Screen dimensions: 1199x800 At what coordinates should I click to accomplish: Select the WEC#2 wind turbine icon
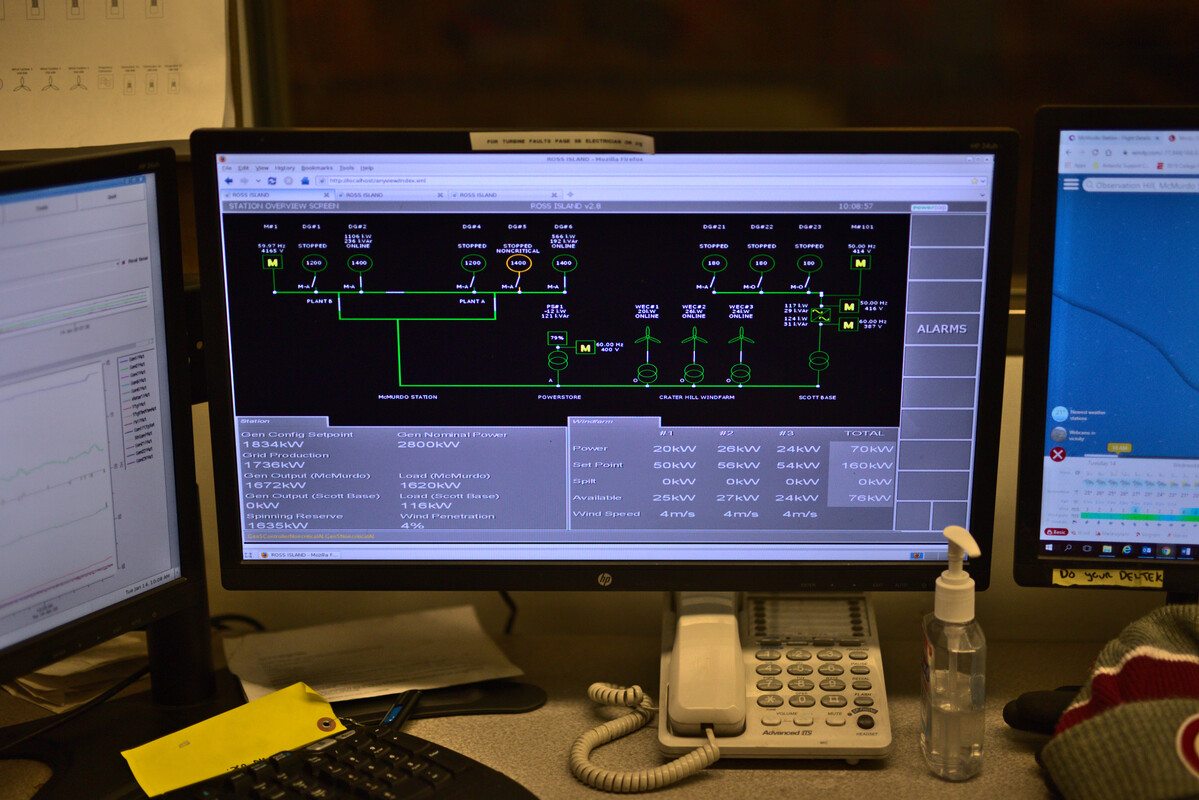tap(694, 338)
